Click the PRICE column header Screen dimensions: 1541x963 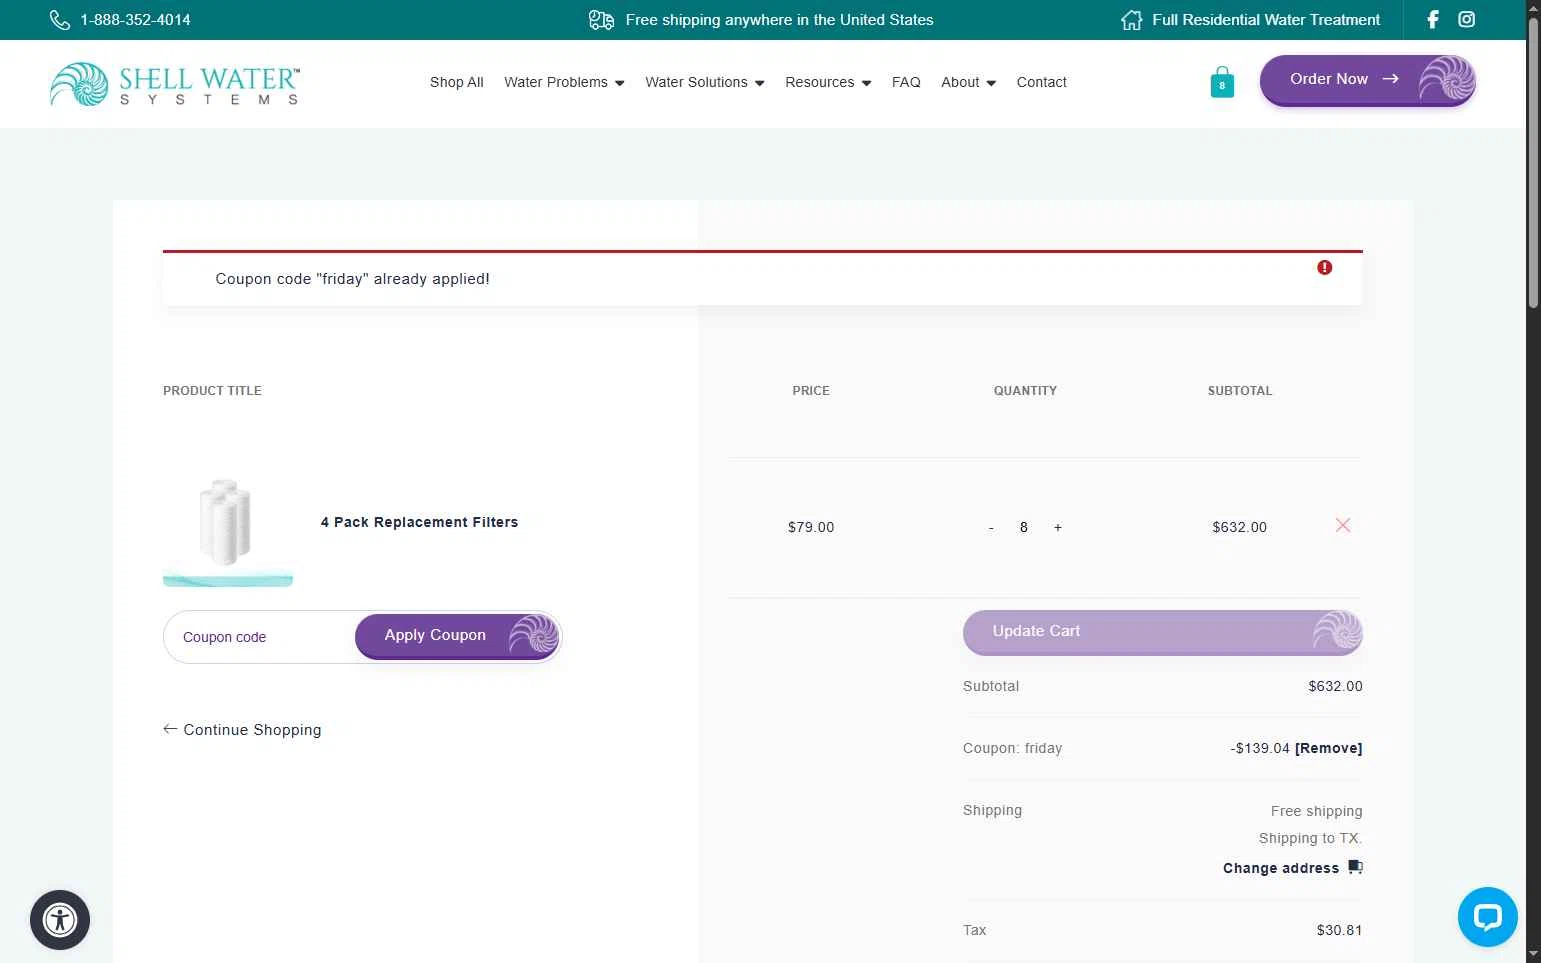pyautogui.click(x=811, y=391)
